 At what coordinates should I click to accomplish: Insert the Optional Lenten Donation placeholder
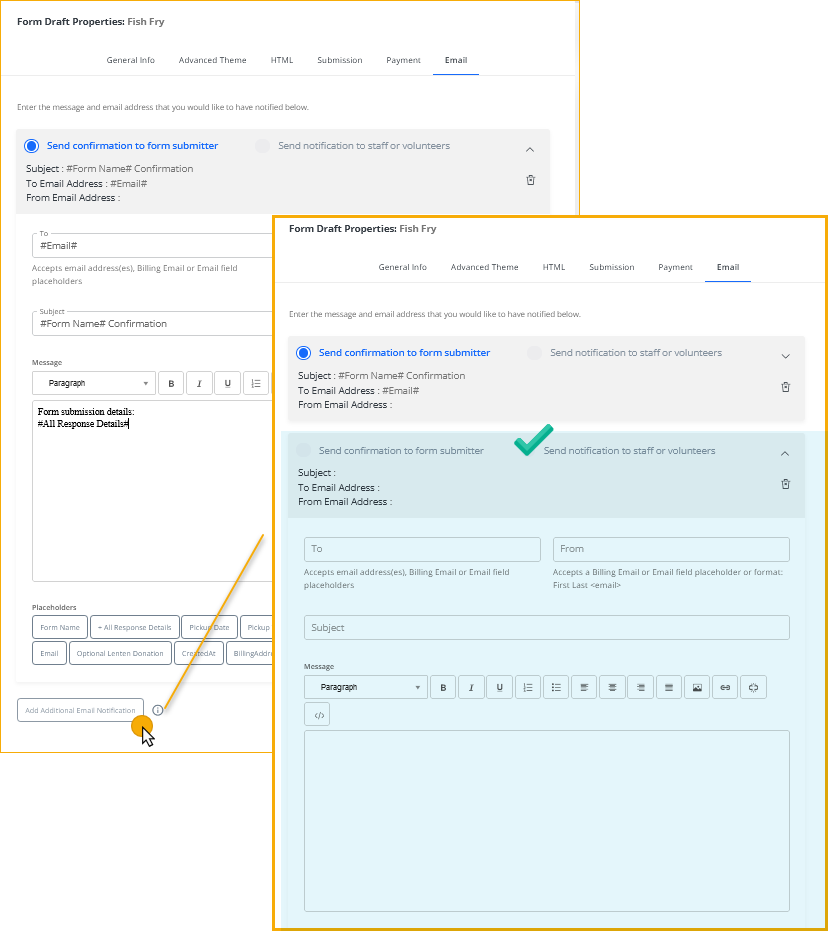(x=120, y=653)
